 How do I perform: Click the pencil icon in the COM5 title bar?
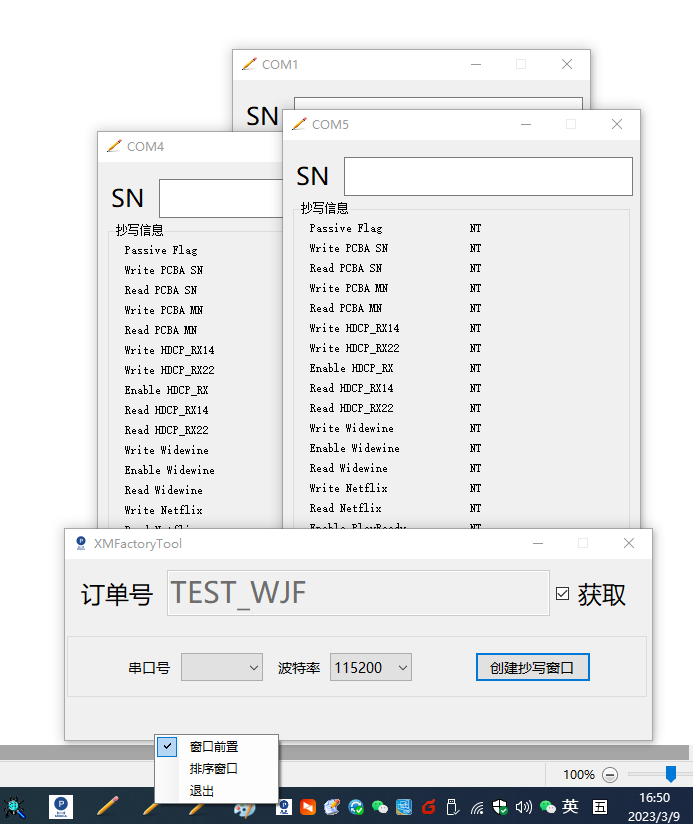coord(298,124)
